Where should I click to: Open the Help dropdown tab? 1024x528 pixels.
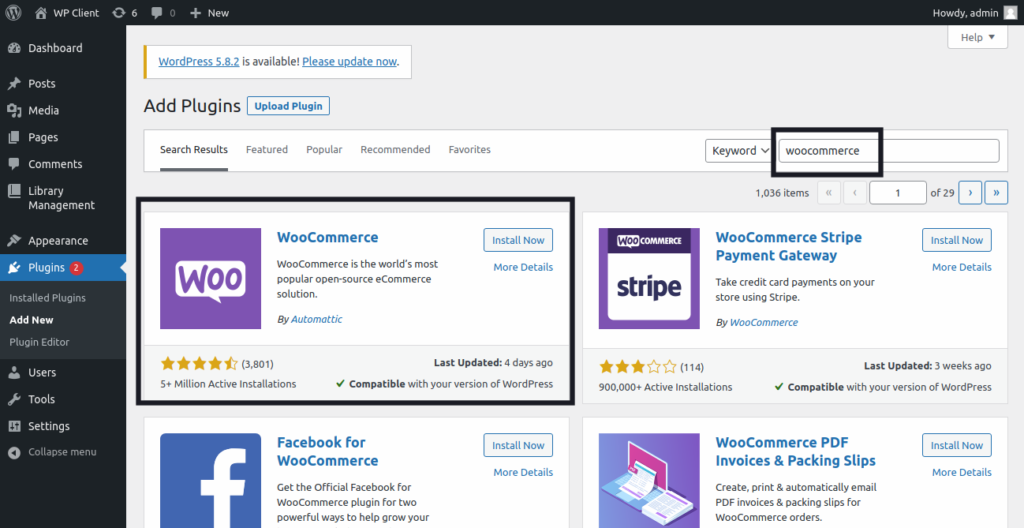pos(978,37)
